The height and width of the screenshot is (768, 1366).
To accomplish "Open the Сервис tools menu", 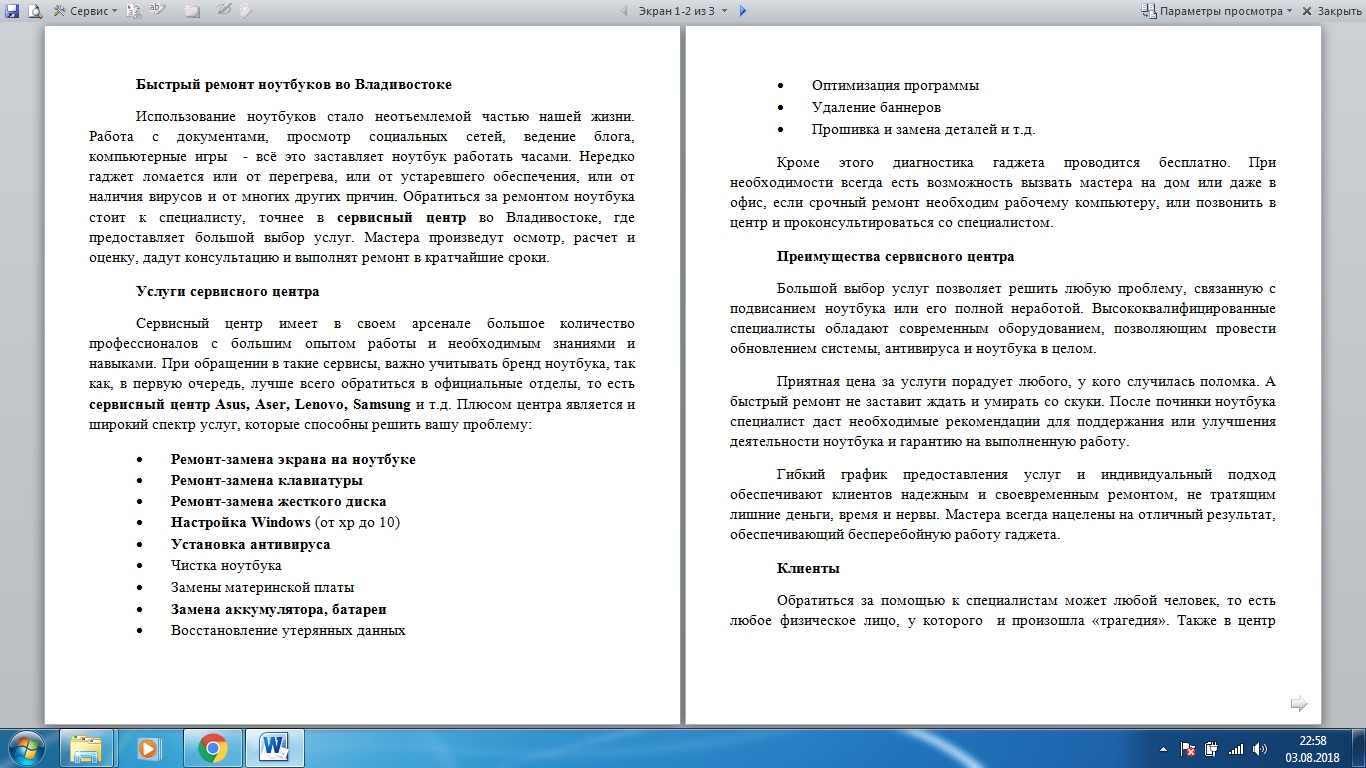I will point(86,11).
